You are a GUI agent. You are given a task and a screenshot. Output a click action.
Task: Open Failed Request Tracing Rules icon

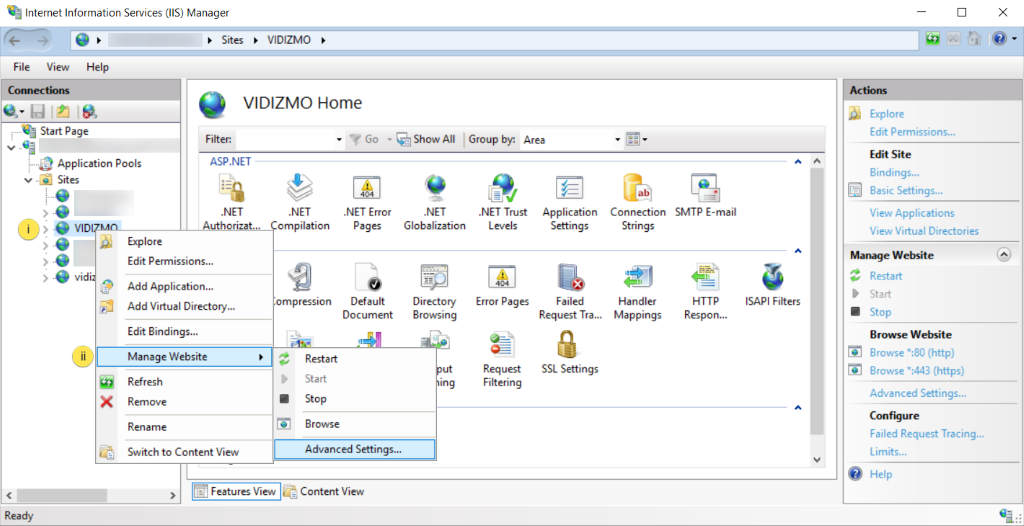569,283
